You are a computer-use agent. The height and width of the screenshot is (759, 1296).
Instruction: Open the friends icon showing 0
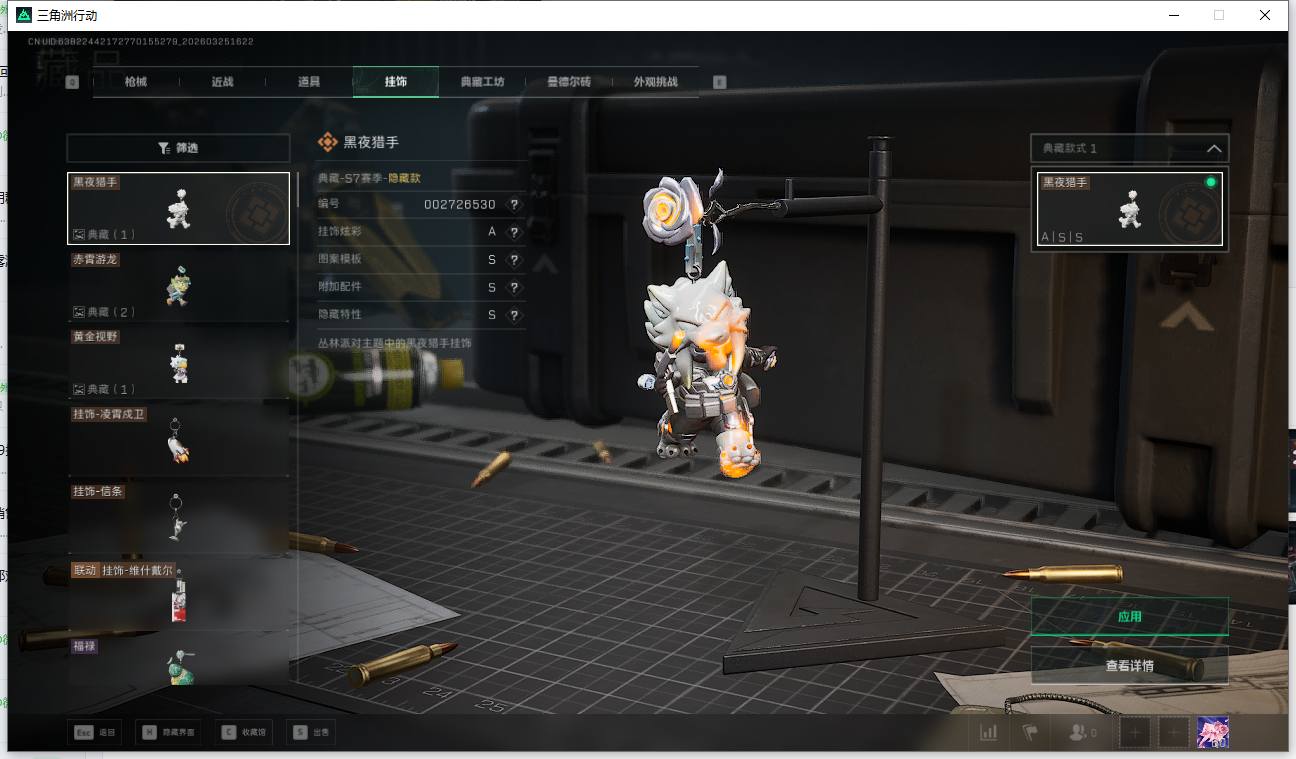(1081, 733)
